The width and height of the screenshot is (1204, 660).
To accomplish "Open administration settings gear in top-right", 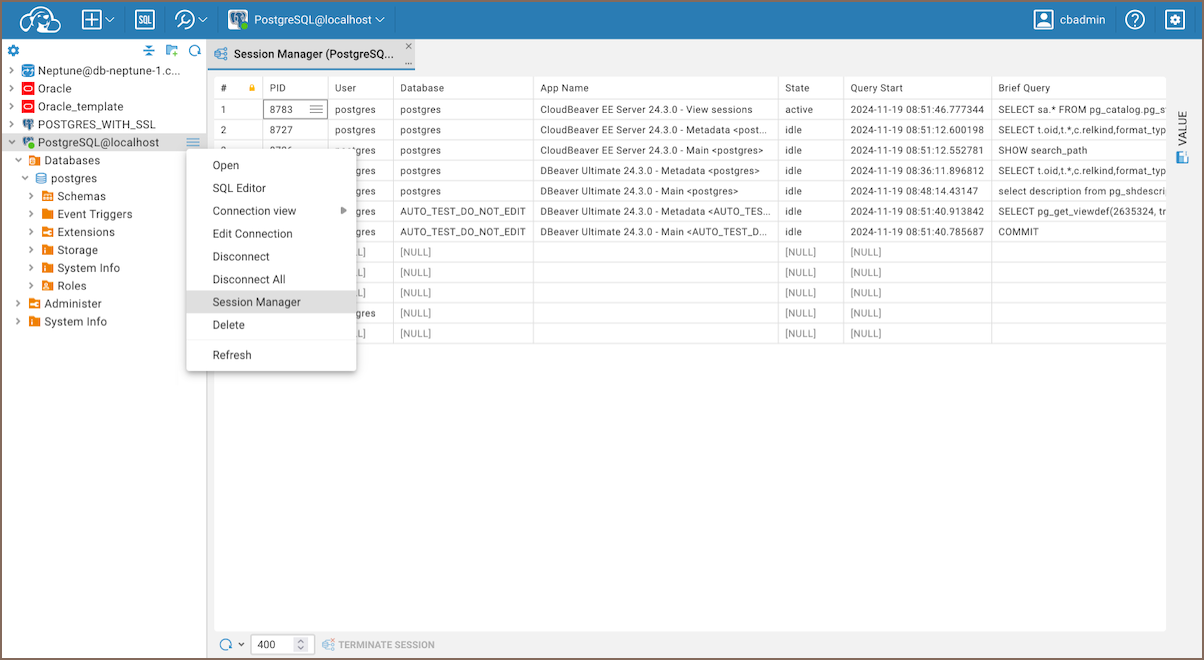I will click(1174, 20).
